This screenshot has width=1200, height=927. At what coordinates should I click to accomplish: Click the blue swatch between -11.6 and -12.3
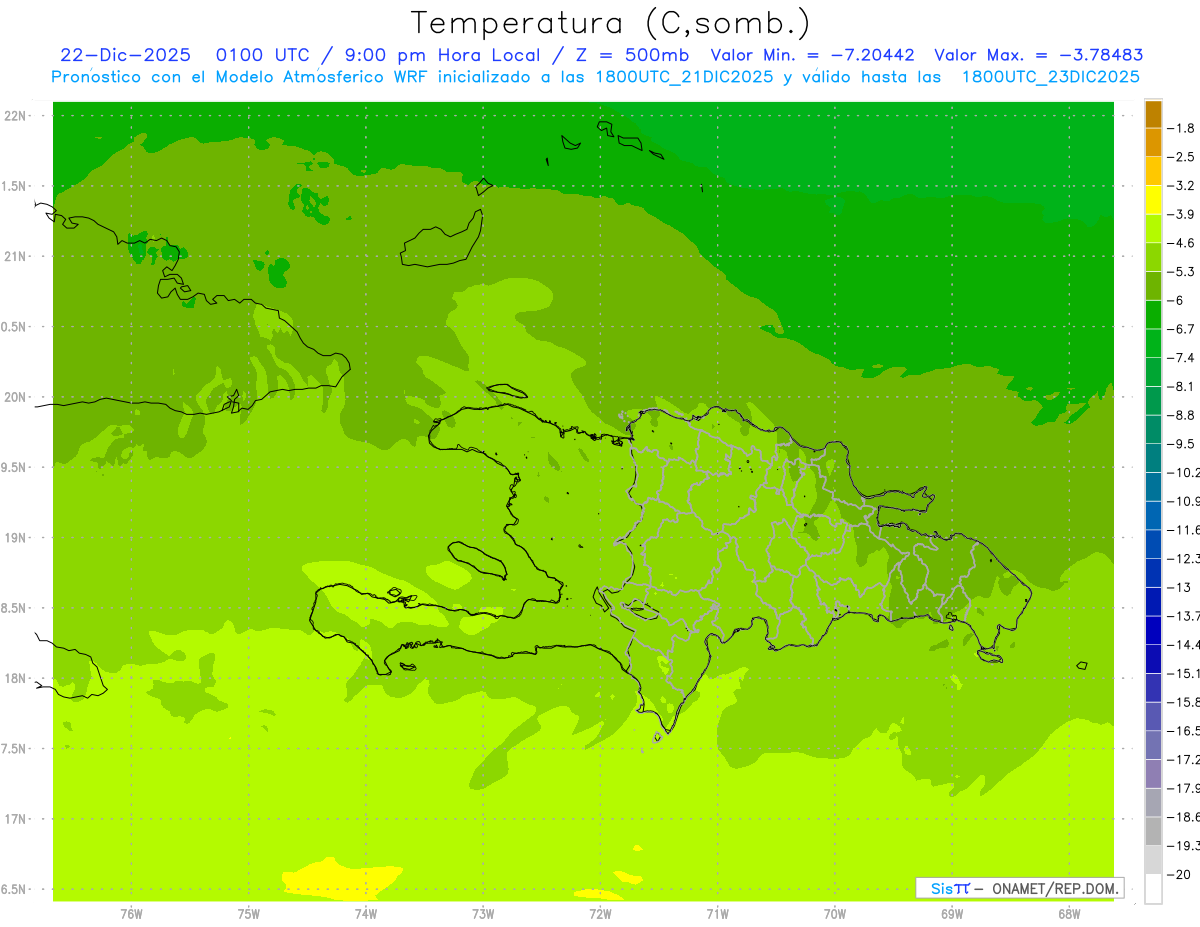[1153, 543]
